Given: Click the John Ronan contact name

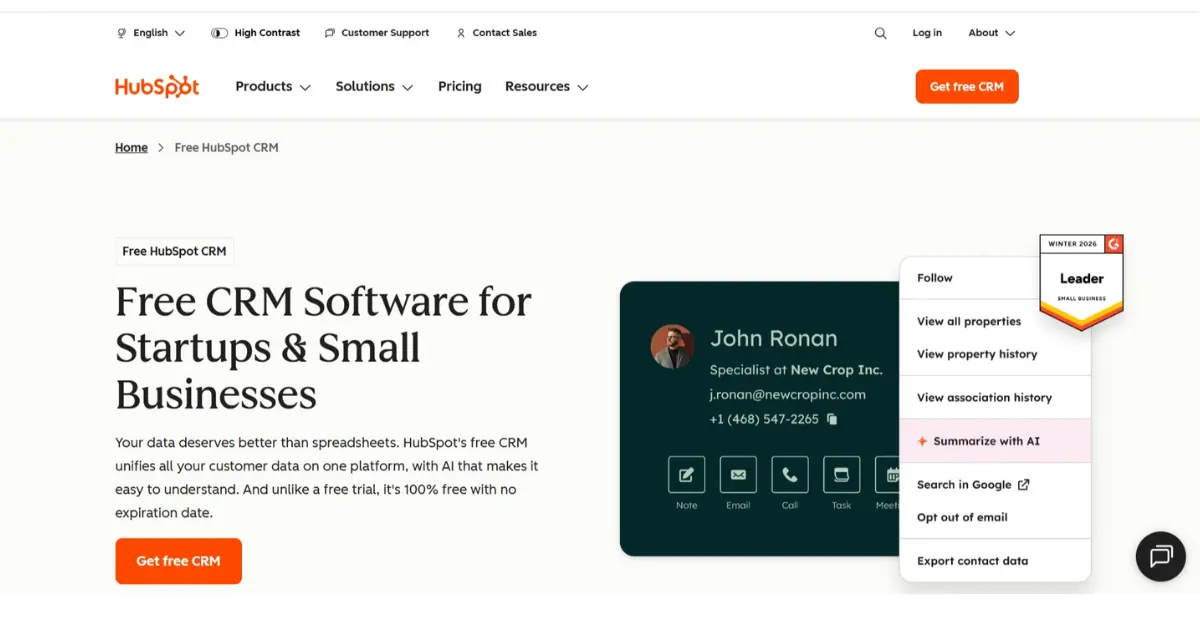Looking at the screenshot, I should pyautogui.click(x=774, y=339).
